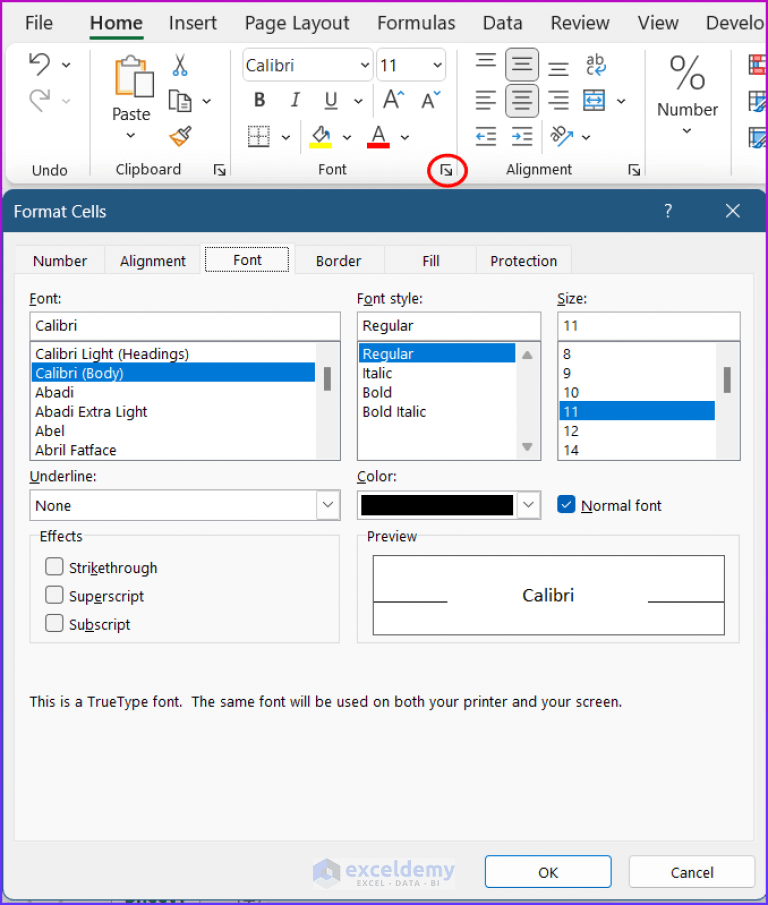The height and width of the screenshot is (905, 768).
Task: Expand the ribbon font size dropdown
Action: point(437,65)
